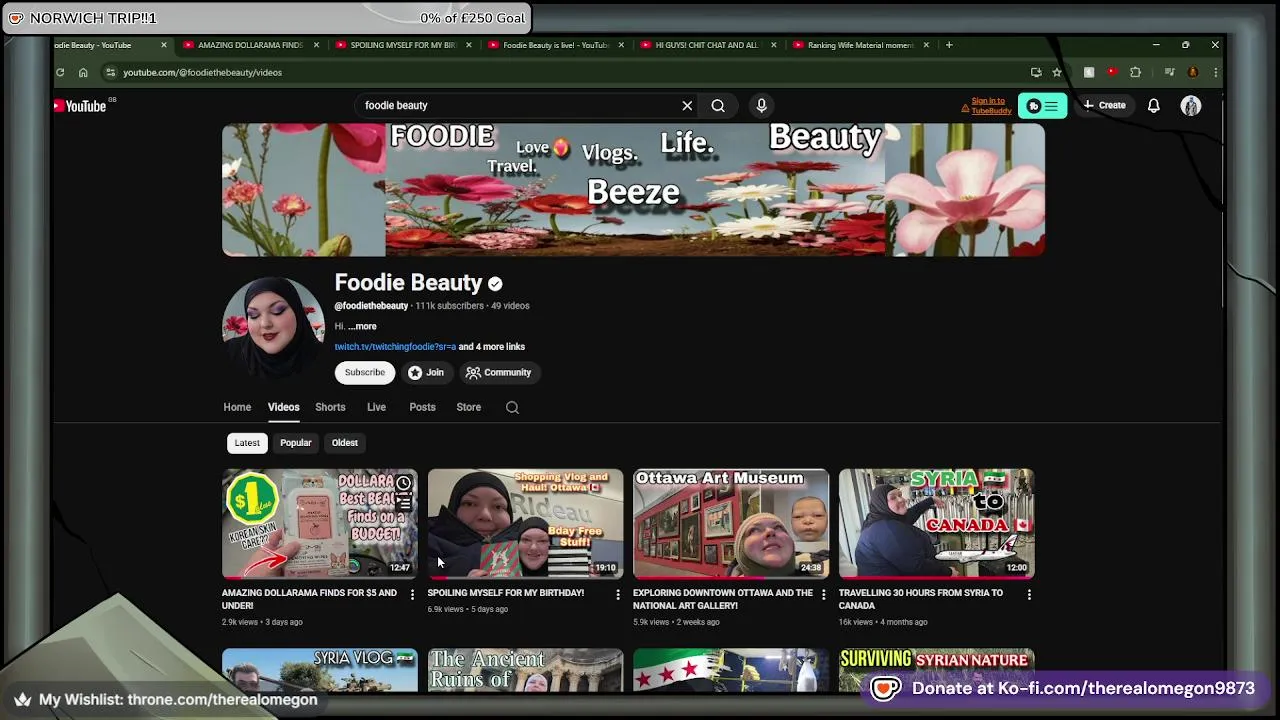The height and width of the screenshot is (720, 1280).
Task: Click the Foodie Beauty channel avatar
Action: 273,328
